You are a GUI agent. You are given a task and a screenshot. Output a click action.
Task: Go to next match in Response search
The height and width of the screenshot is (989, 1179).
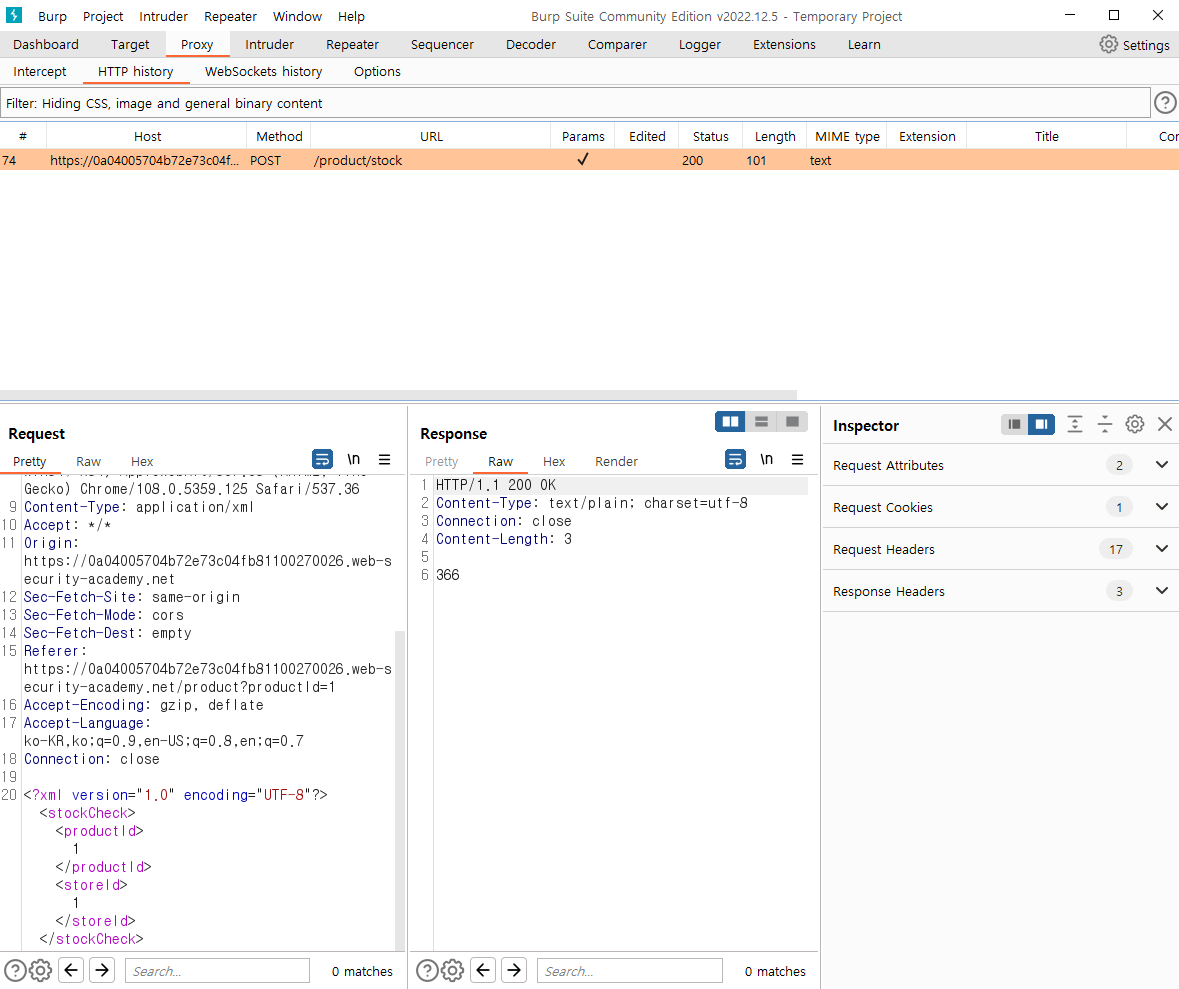pos(514,970)
